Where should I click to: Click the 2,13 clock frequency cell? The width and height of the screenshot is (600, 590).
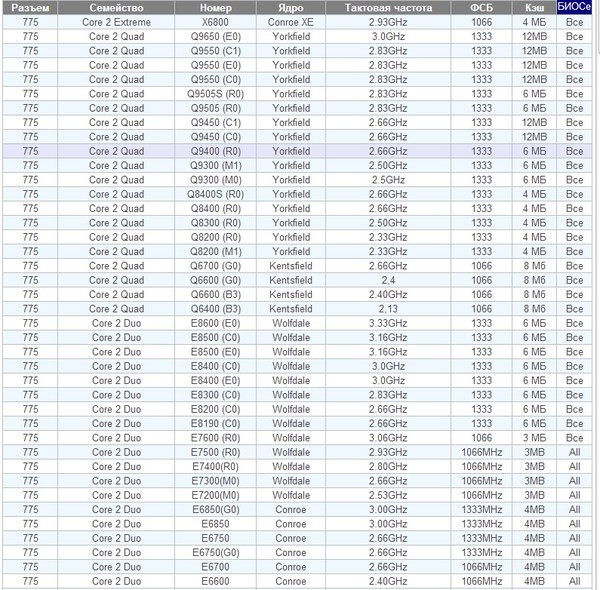388,309
